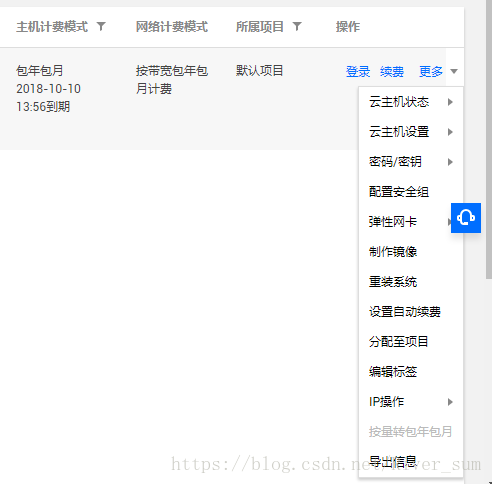Click the 续费 link
492x484 pixels.
[392, 71]
